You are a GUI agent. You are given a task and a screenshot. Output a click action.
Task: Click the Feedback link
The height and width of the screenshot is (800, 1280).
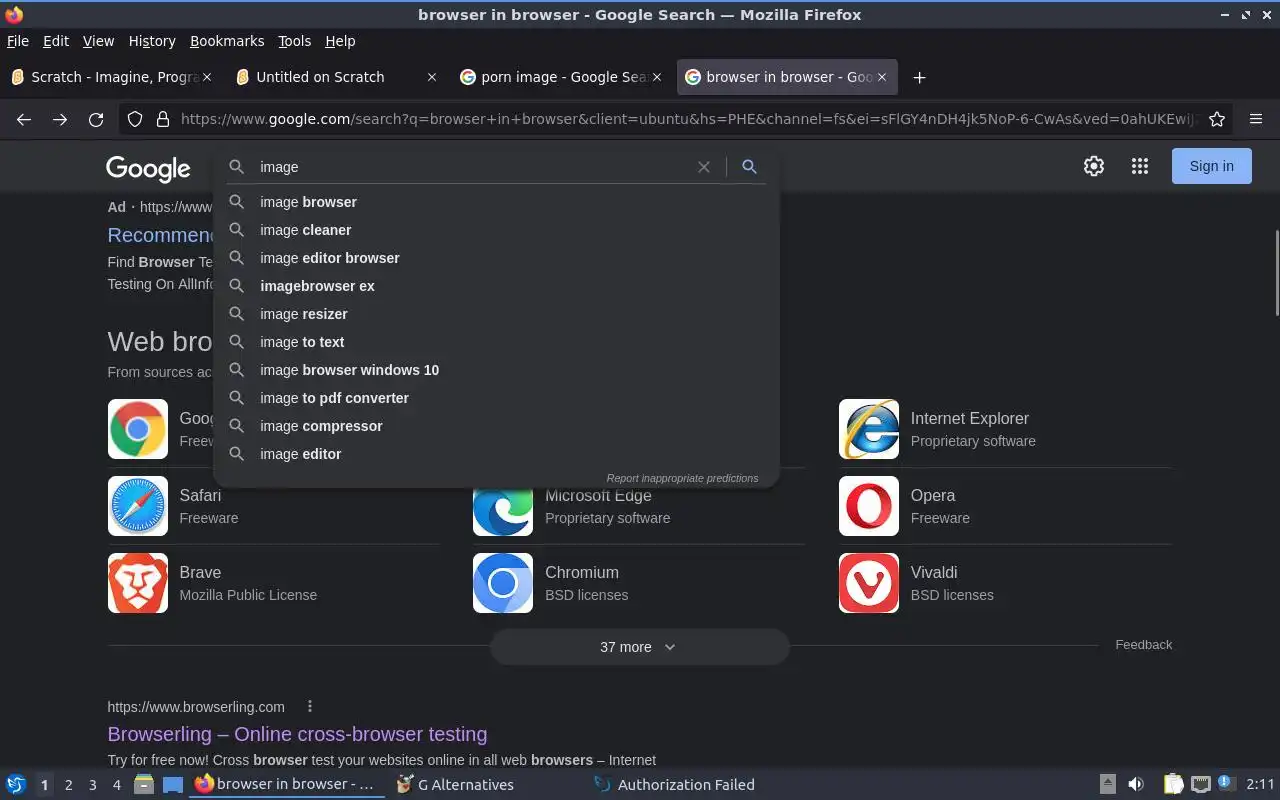tap(1144, 645)
